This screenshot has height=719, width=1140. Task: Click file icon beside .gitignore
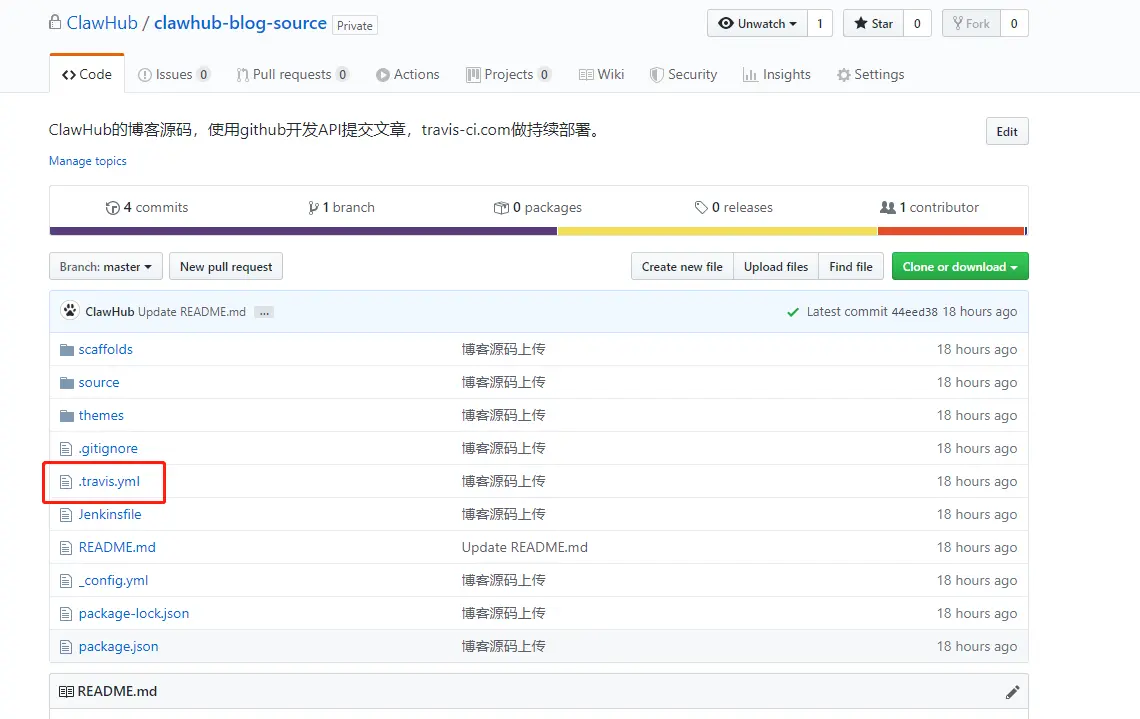point(66,449)
